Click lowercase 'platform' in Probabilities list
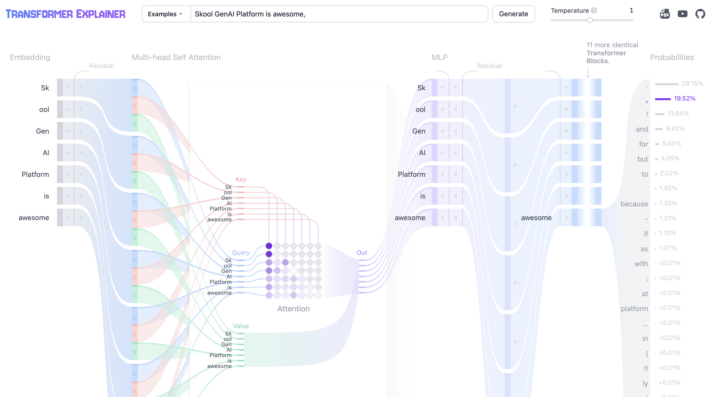Image resolution: width=720 pixels, height=397 pixels. point(634,308)
